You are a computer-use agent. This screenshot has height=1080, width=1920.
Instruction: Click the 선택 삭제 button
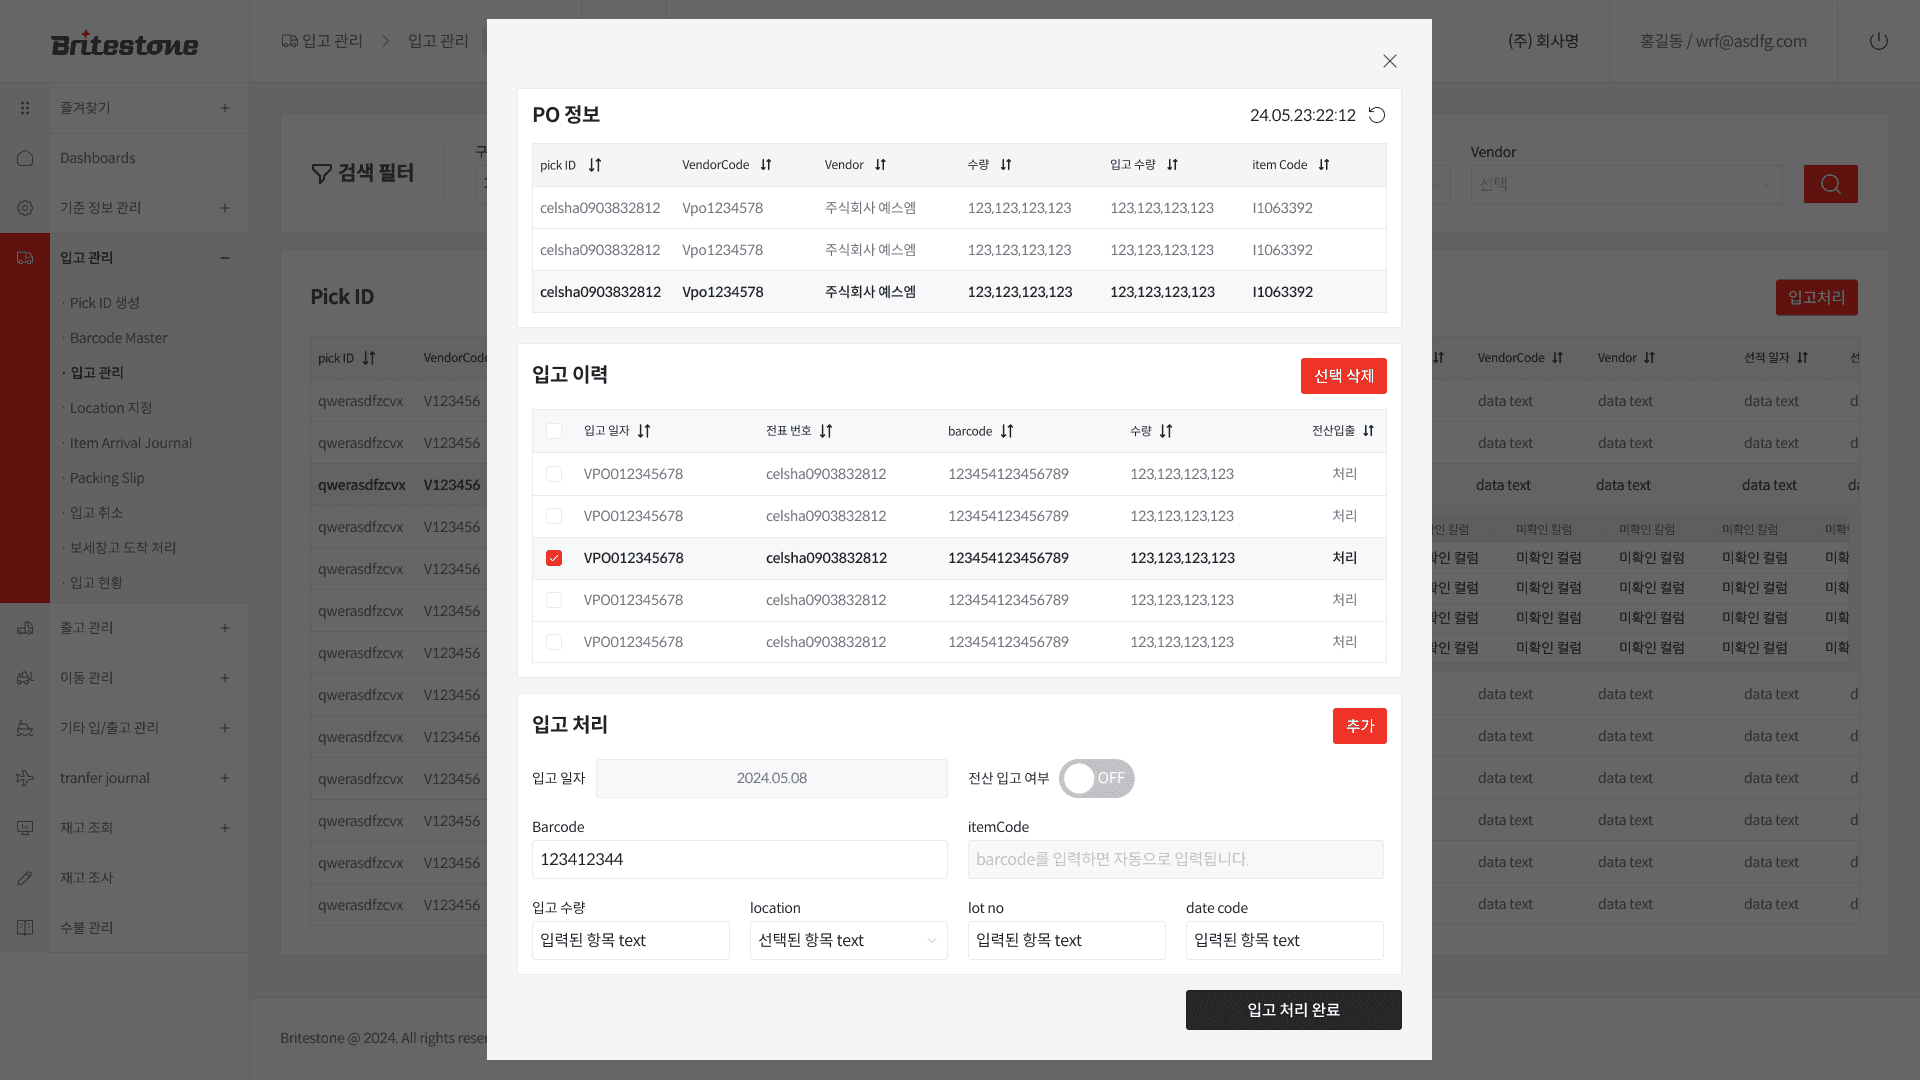click(x=1343, y=376)
